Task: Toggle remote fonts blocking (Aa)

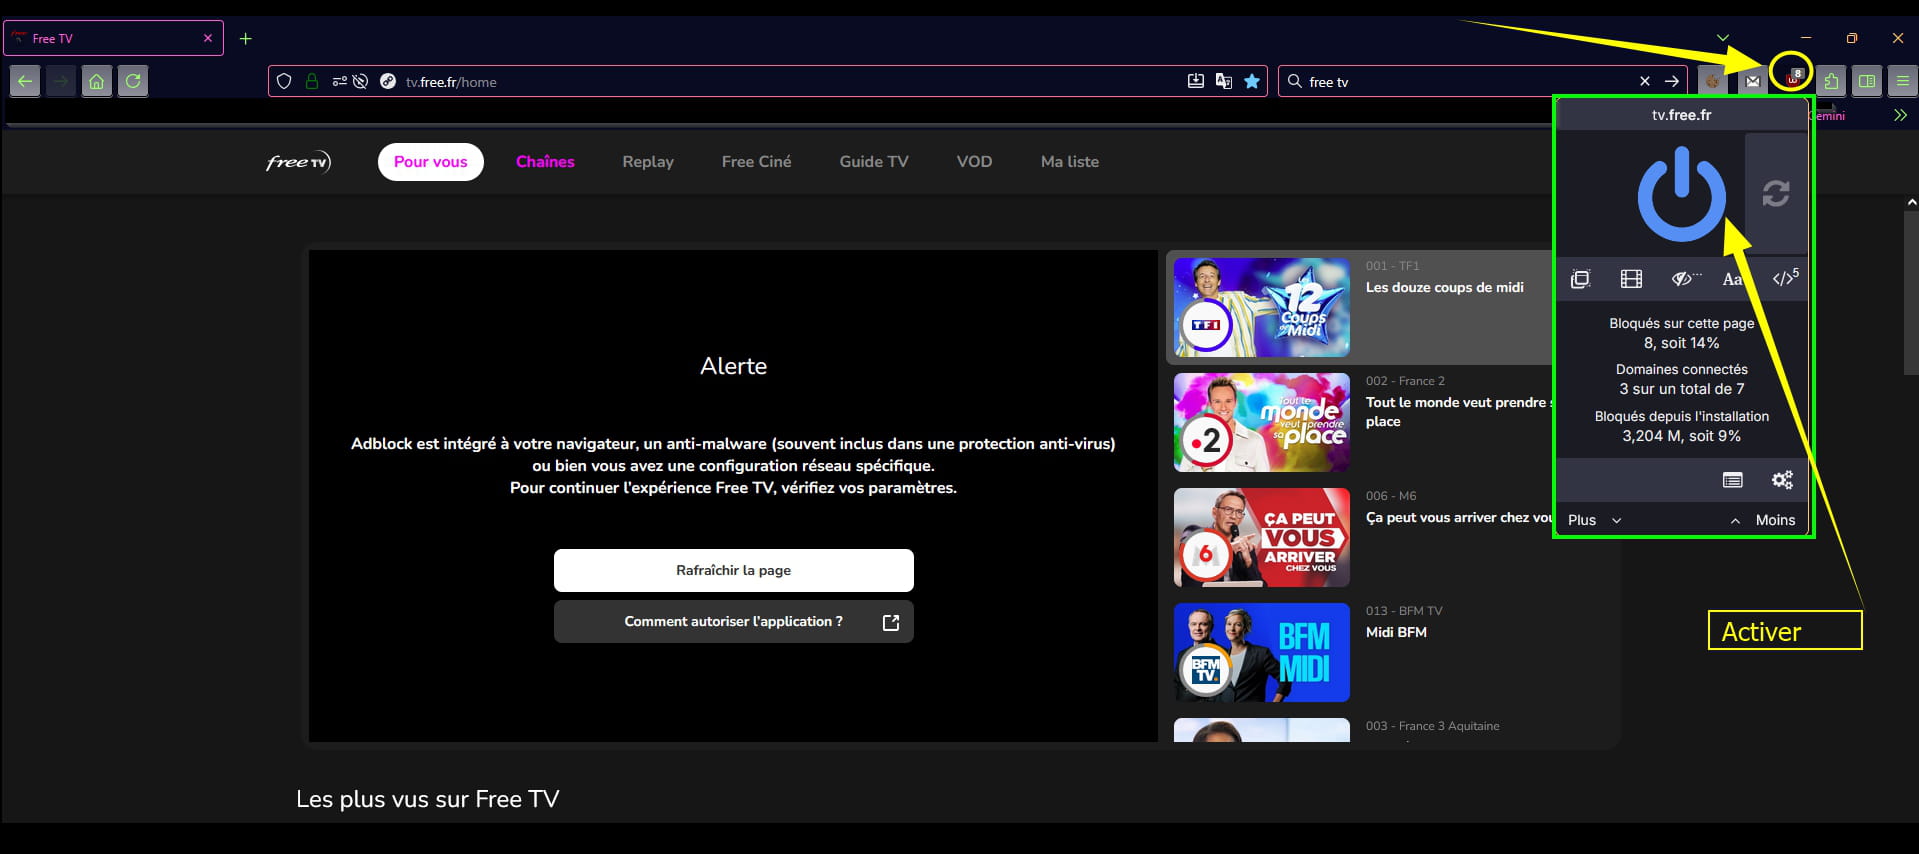Action: (1731, 279)
